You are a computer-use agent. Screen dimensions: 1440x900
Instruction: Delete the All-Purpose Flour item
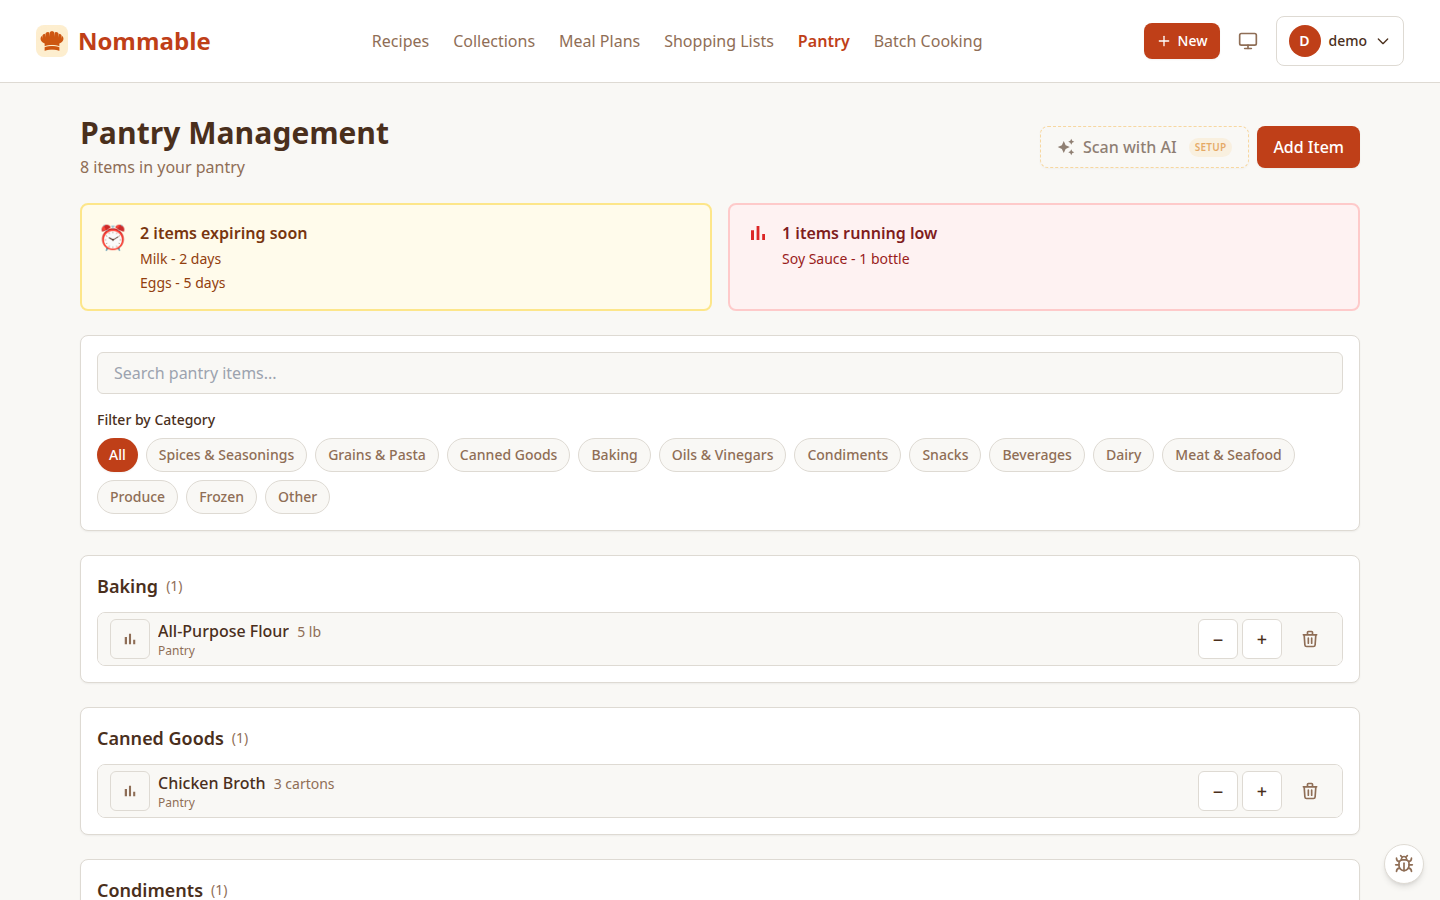coord(1310,639)
